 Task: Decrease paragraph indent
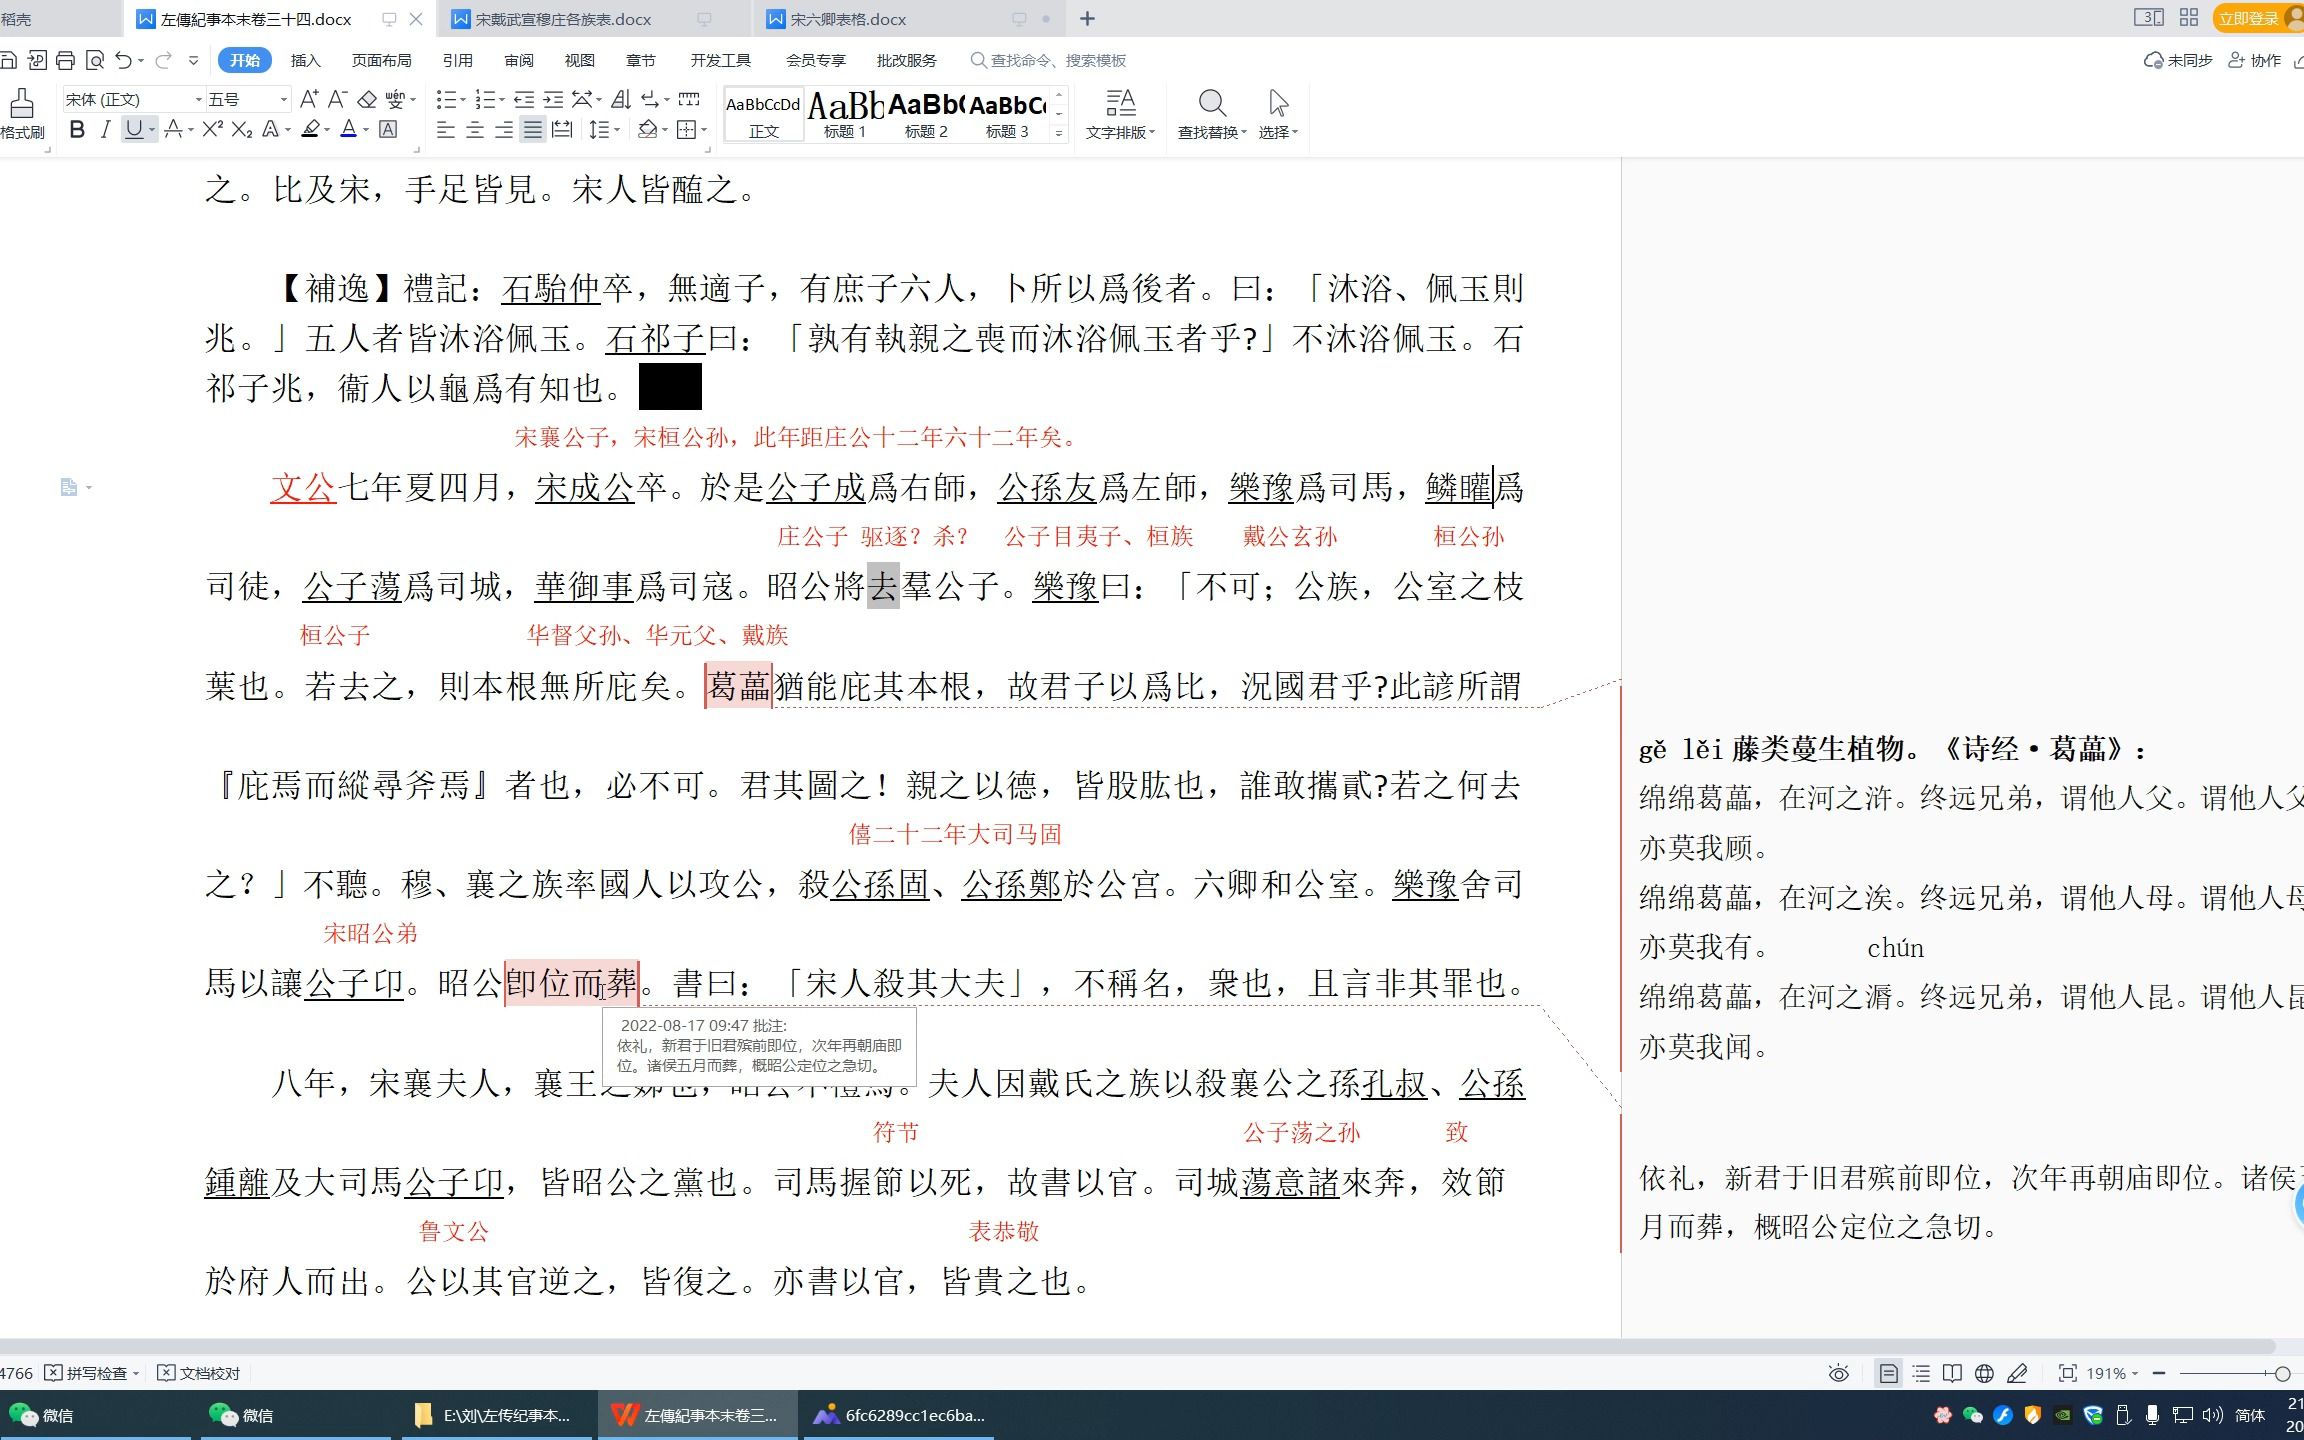tap(523, 99)
